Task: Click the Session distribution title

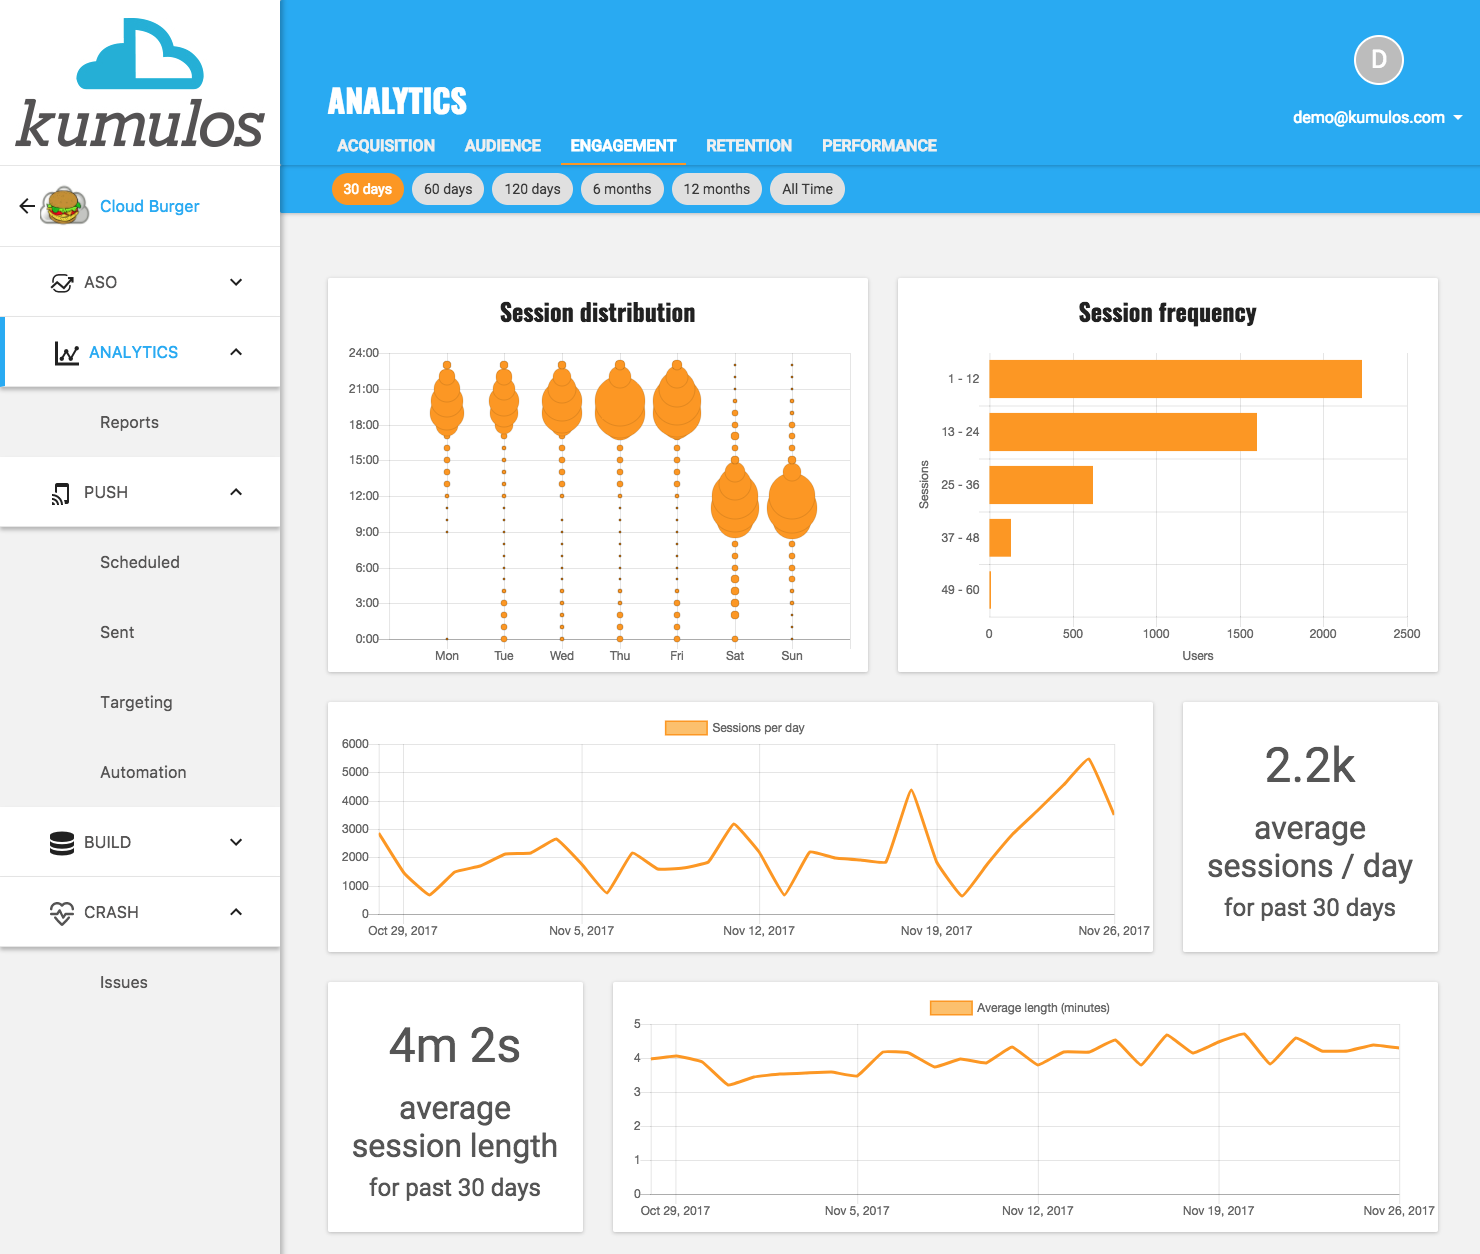Action: [597, 313]
